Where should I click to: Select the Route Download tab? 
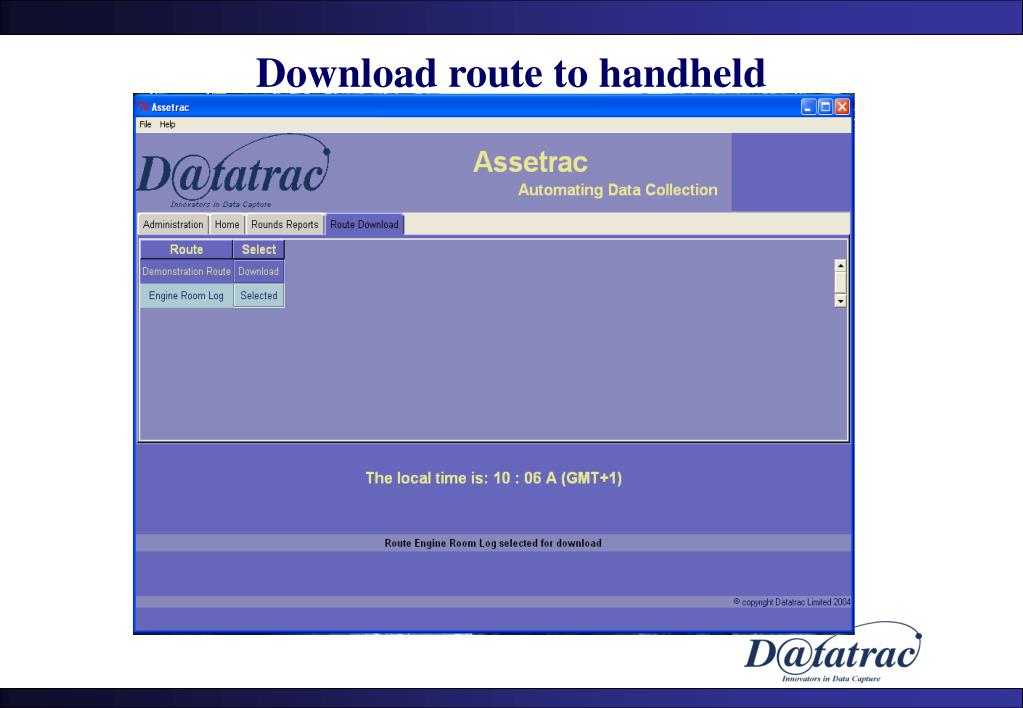point(364,224)
